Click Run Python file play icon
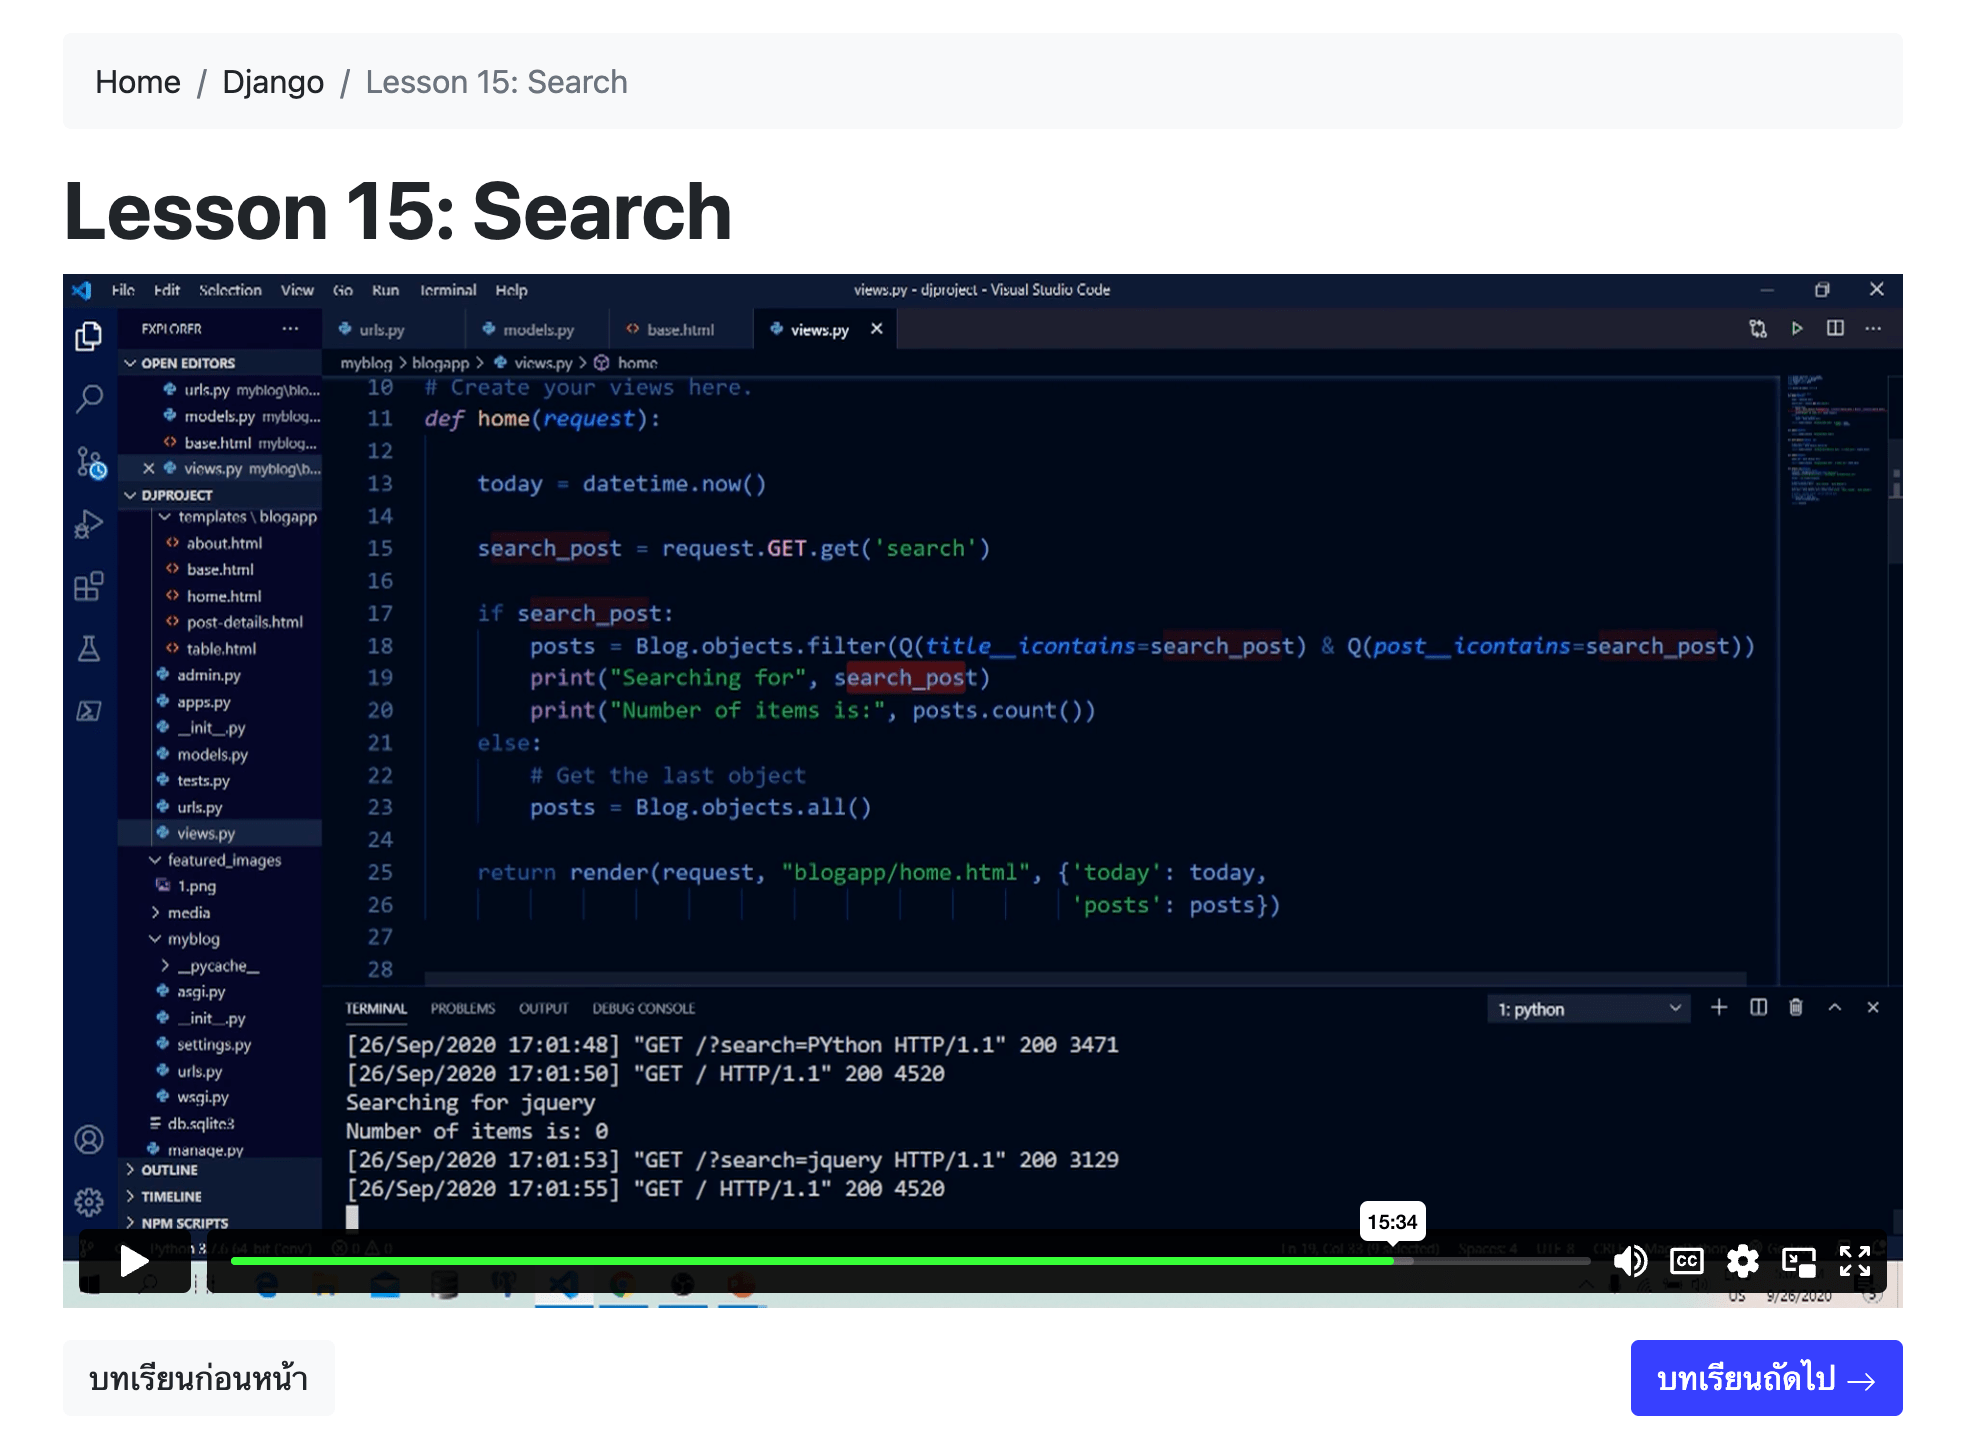The image size is (1984, 1450). 1797,328
